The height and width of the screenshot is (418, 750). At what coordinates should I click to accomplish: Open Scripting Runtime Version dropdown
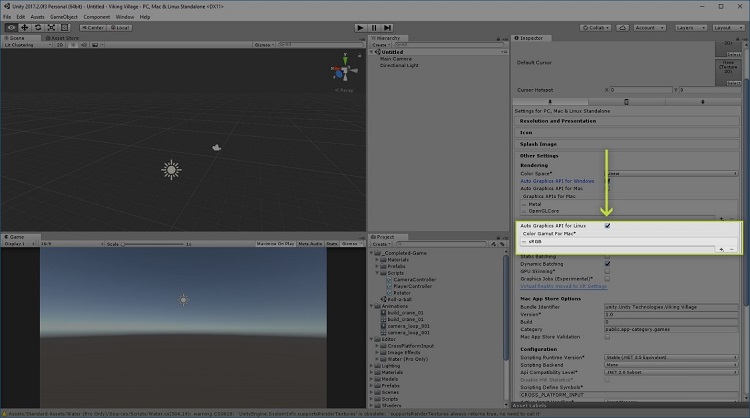point(670,356)
